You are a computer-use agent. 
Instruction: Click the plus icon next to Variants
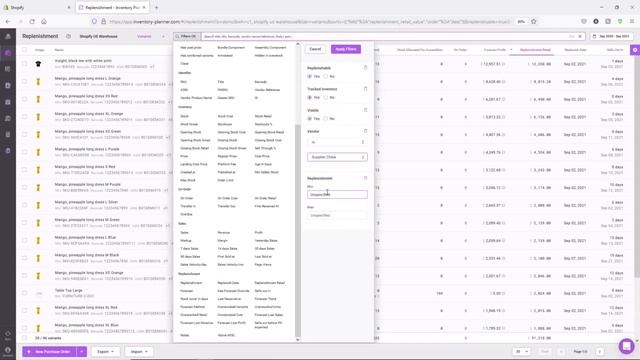click(163, 36)
